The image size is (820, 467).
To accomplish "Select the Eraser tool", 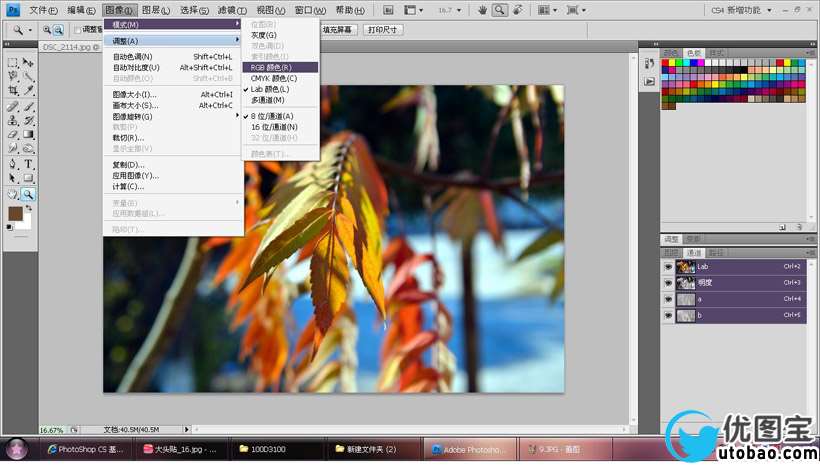I will pyautogui.click(x=13, y=134).
